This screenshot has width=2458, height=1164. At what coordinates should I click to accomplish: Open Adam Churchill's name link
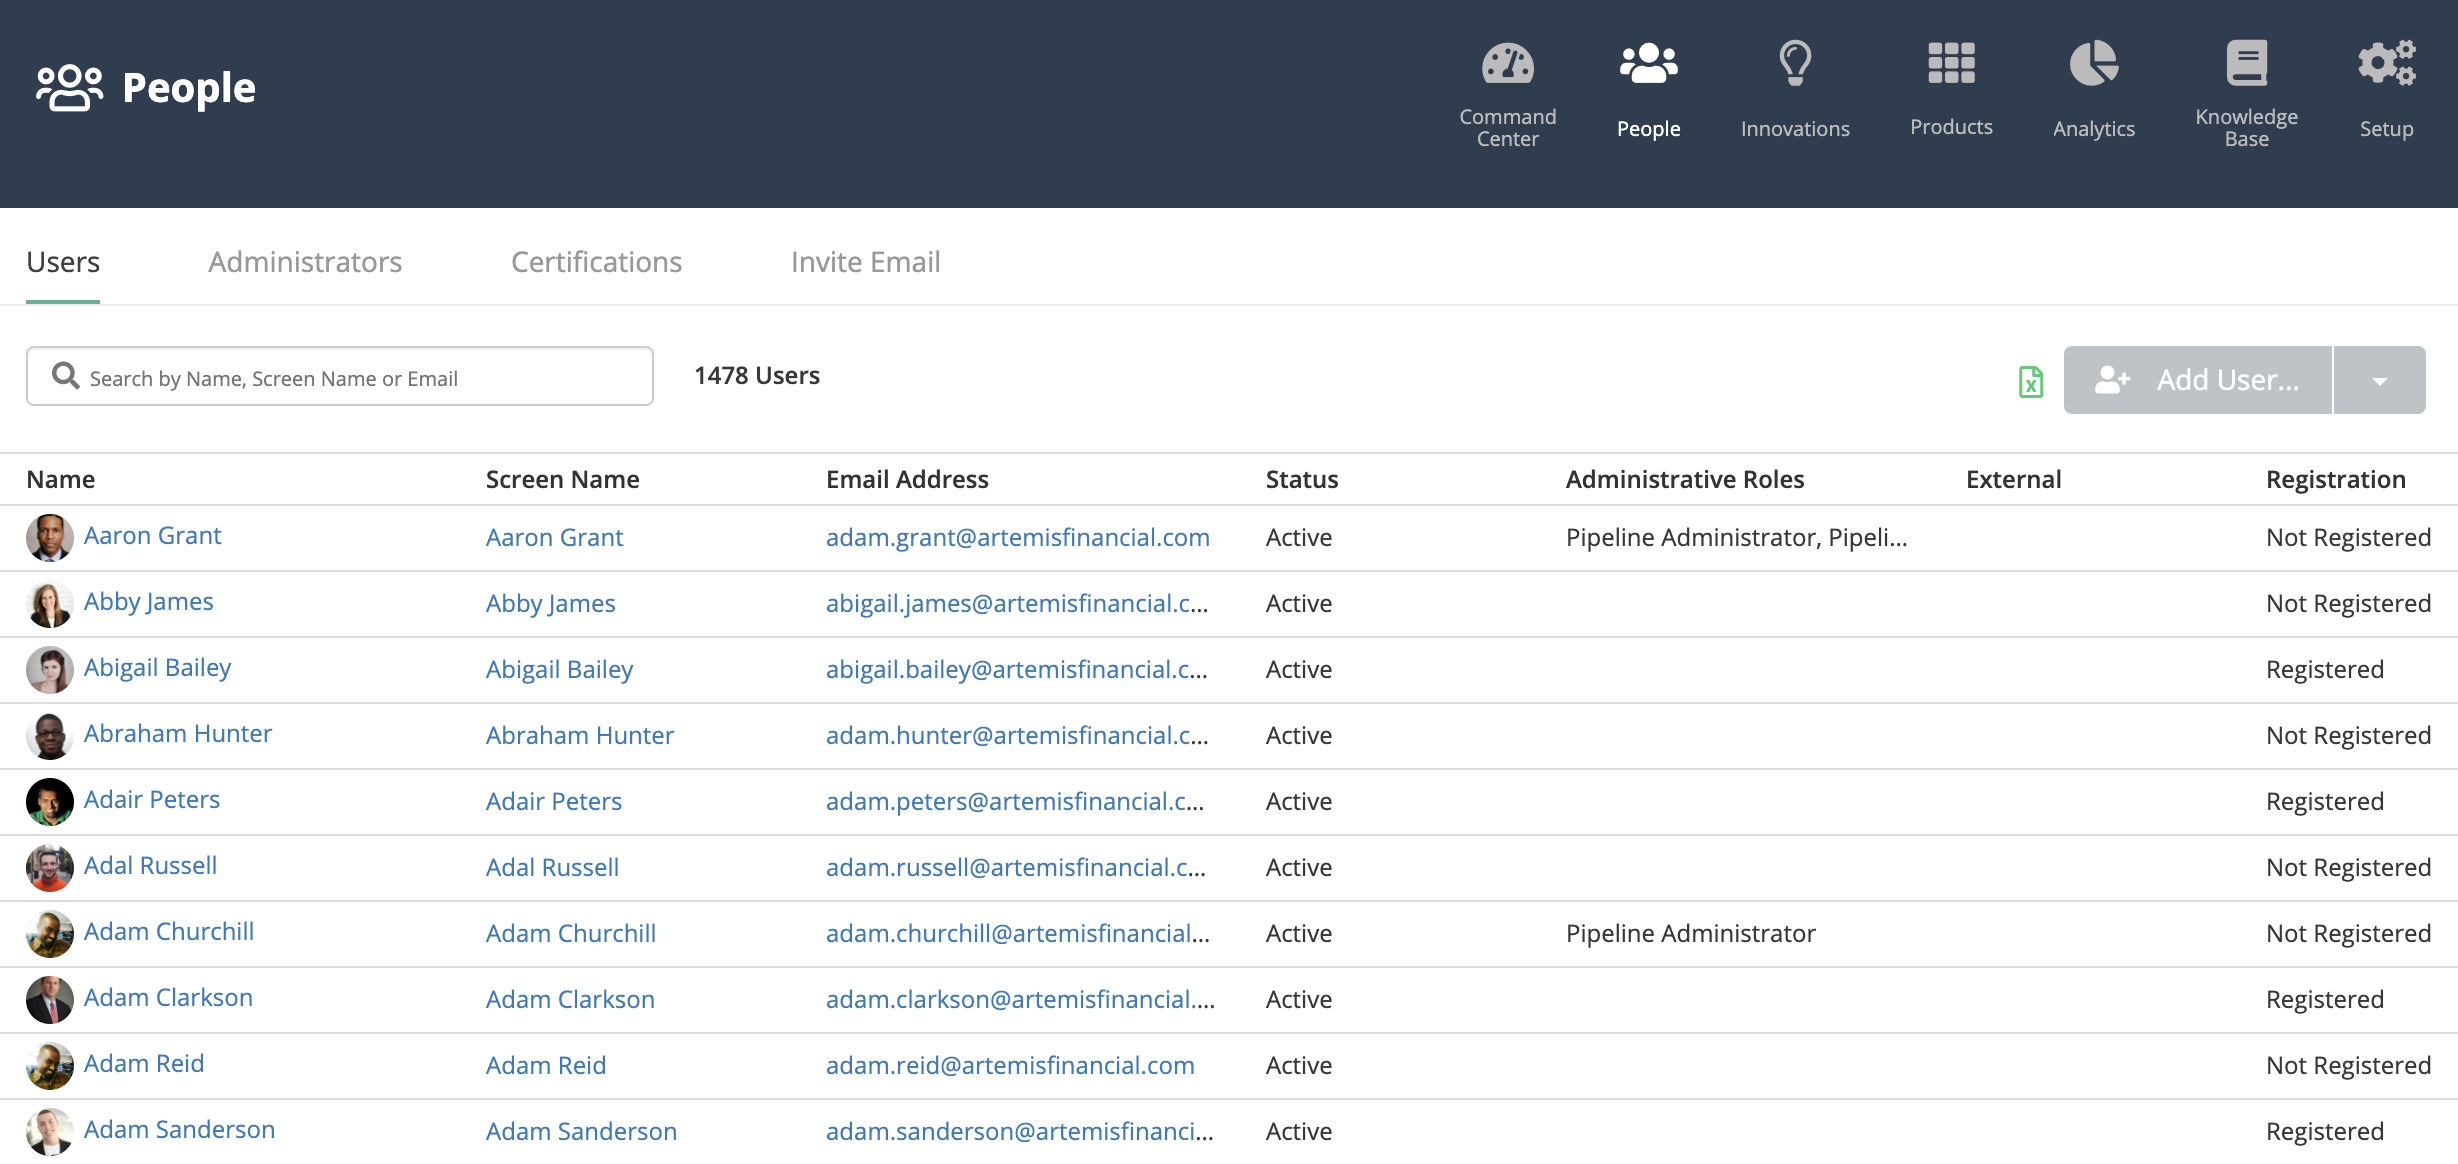point(168,932)
